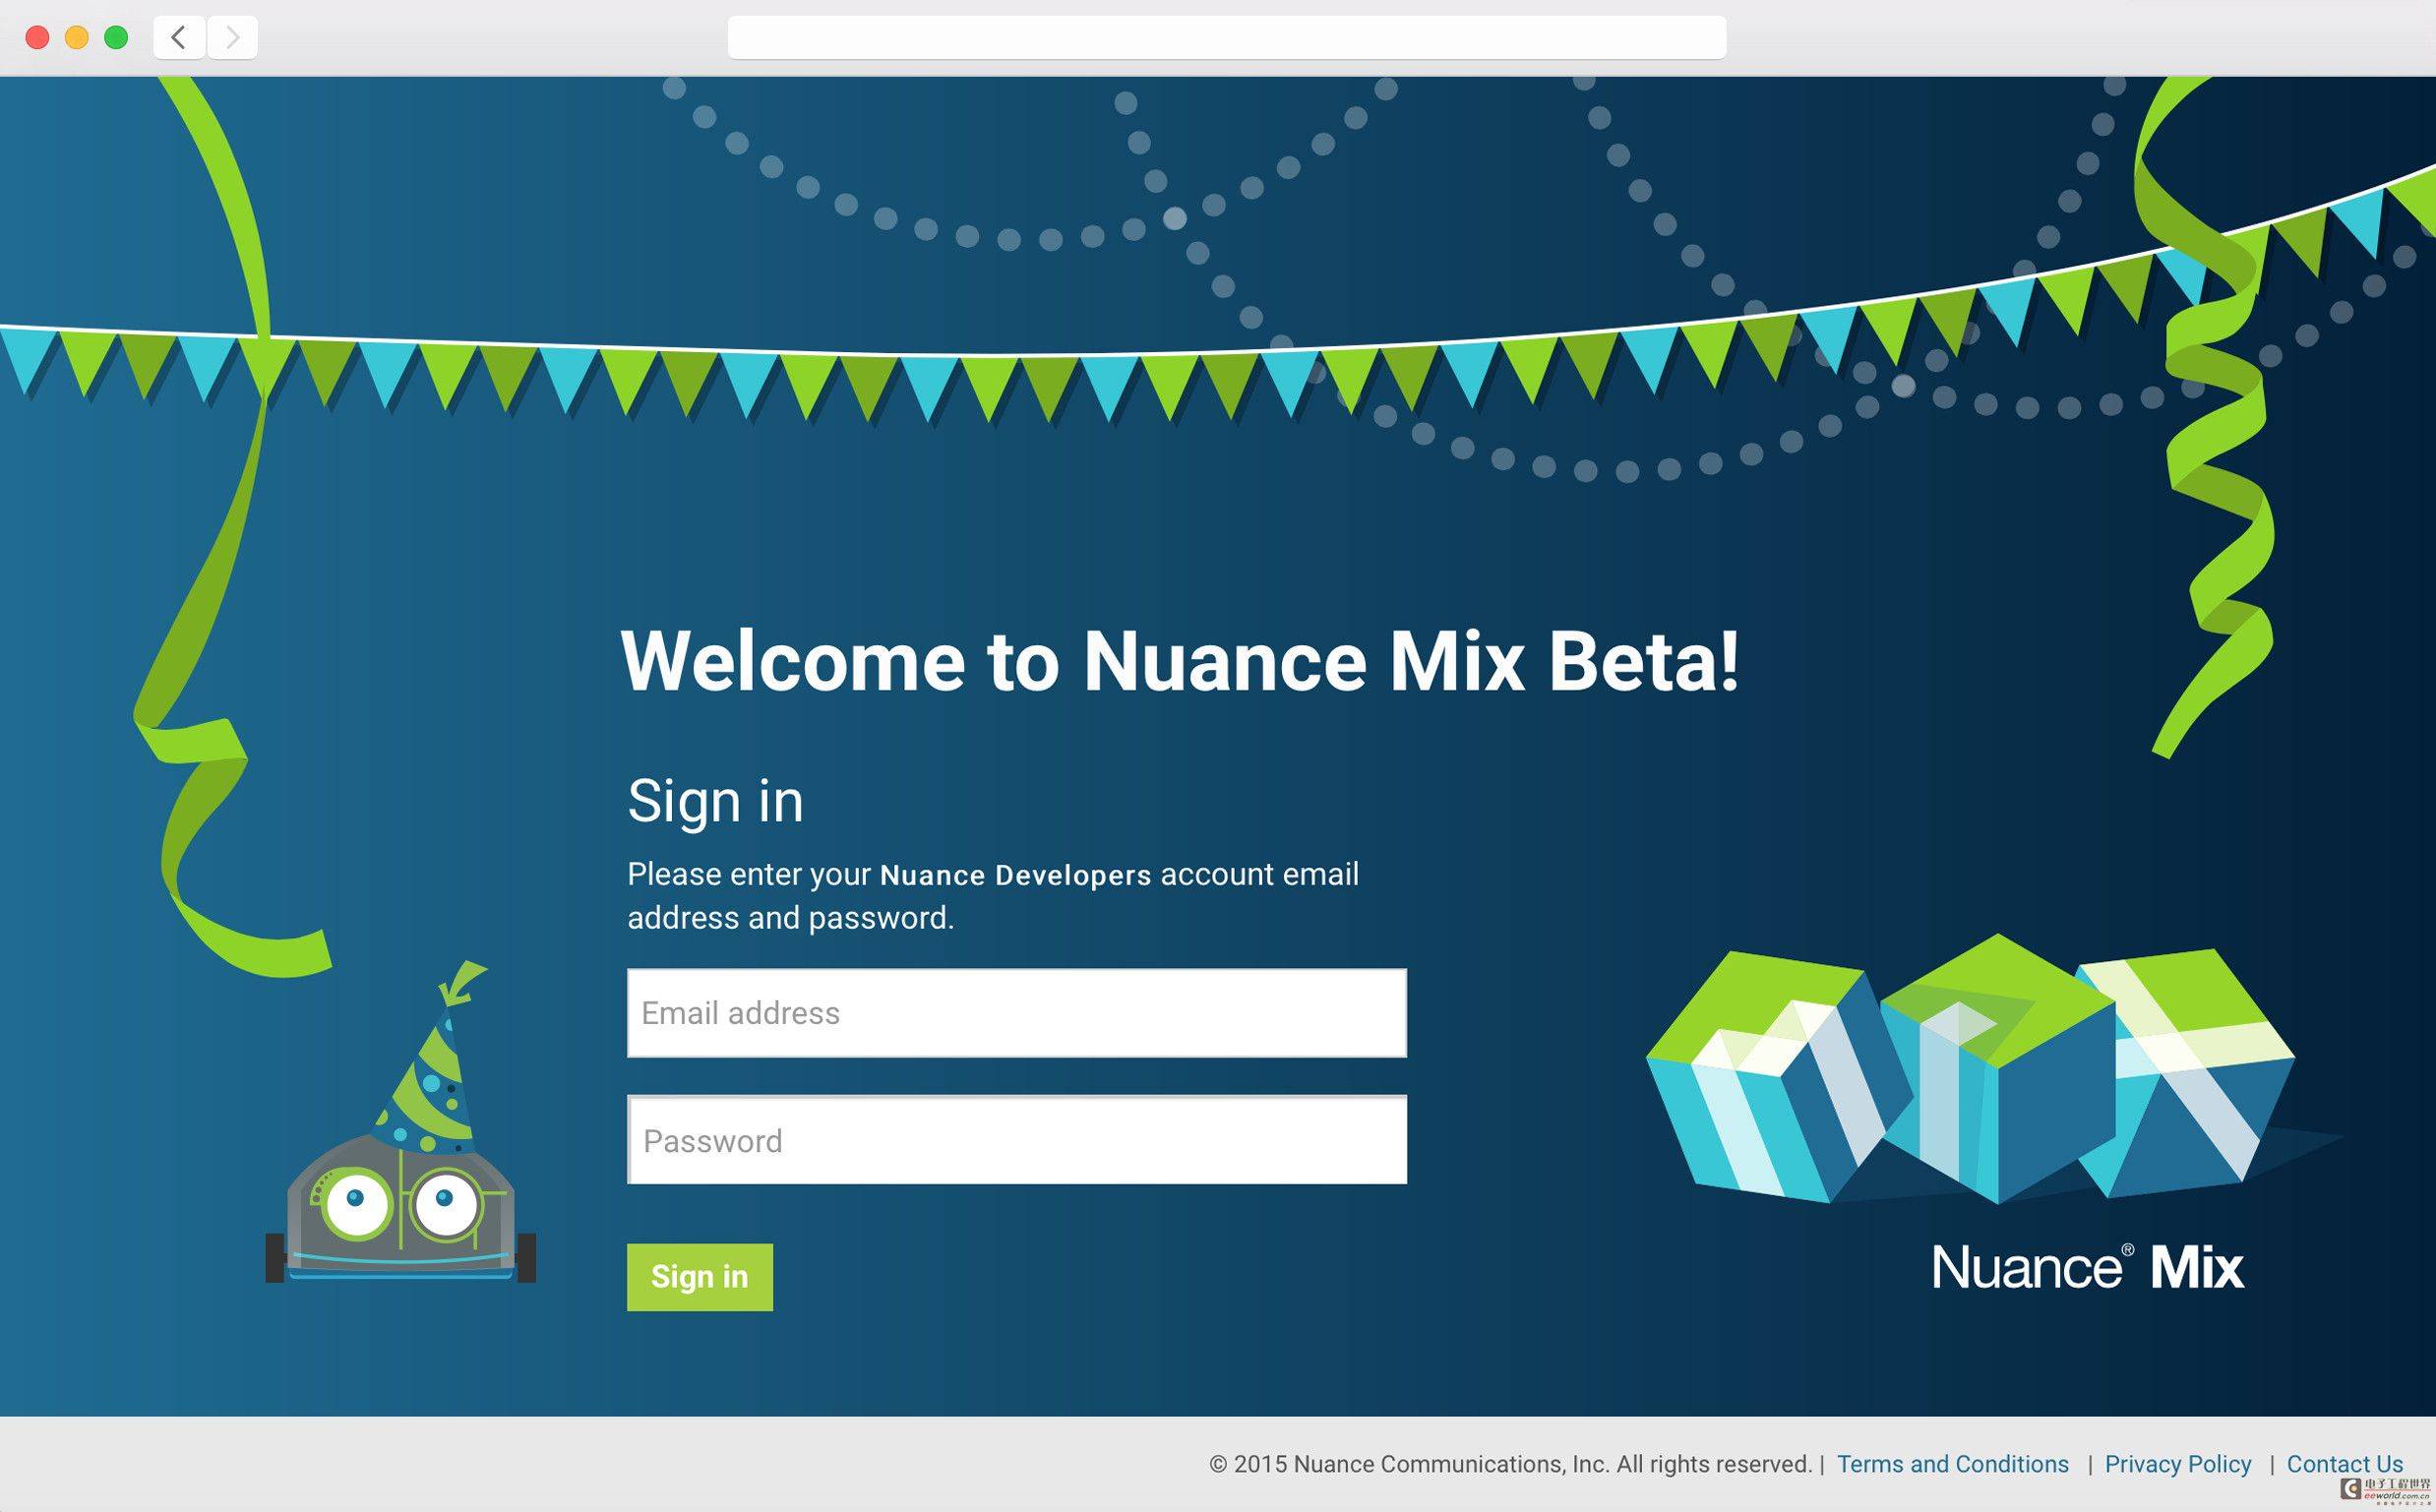The width and height of the screenshot is (2436, 1512).
Task: Open the Contact Us link
Action: pos(2345,1464)
